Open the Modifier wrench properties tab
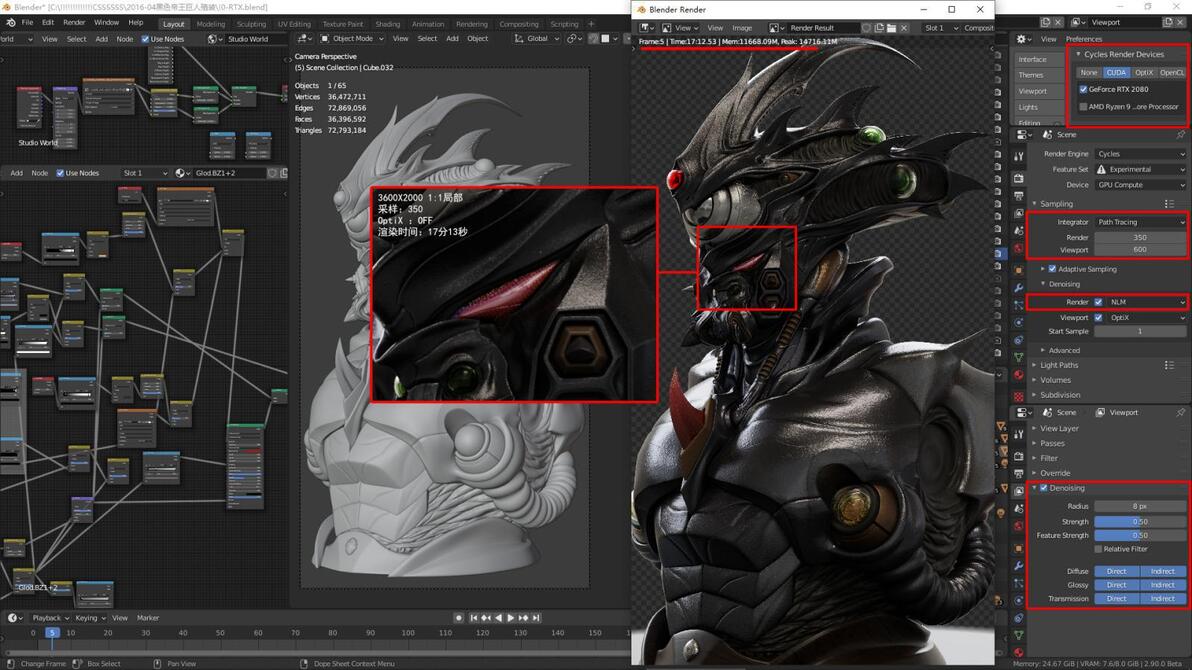The height and width of the screenshot is (670, 1192). (x=1019, y=287)
